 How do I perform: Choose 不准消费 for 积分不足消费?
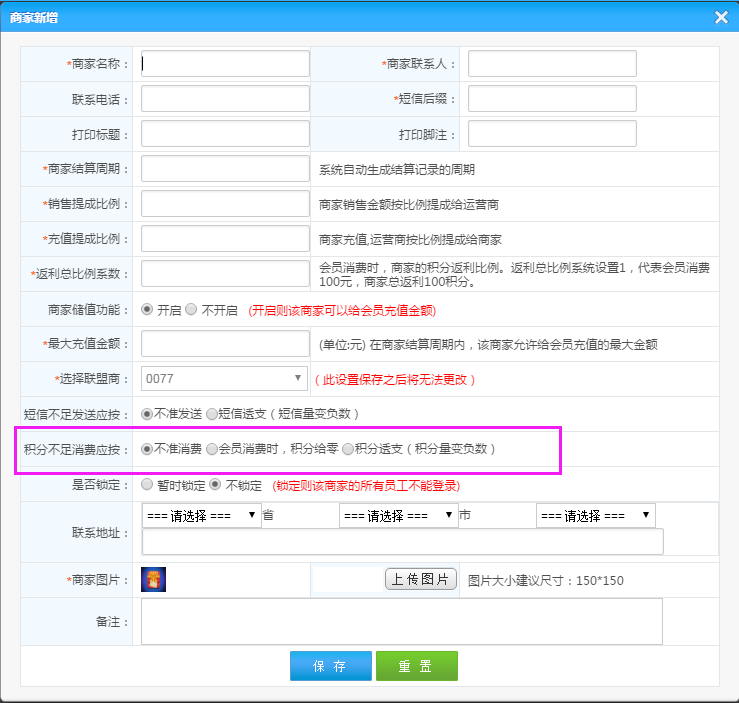(x=147, y=449)
